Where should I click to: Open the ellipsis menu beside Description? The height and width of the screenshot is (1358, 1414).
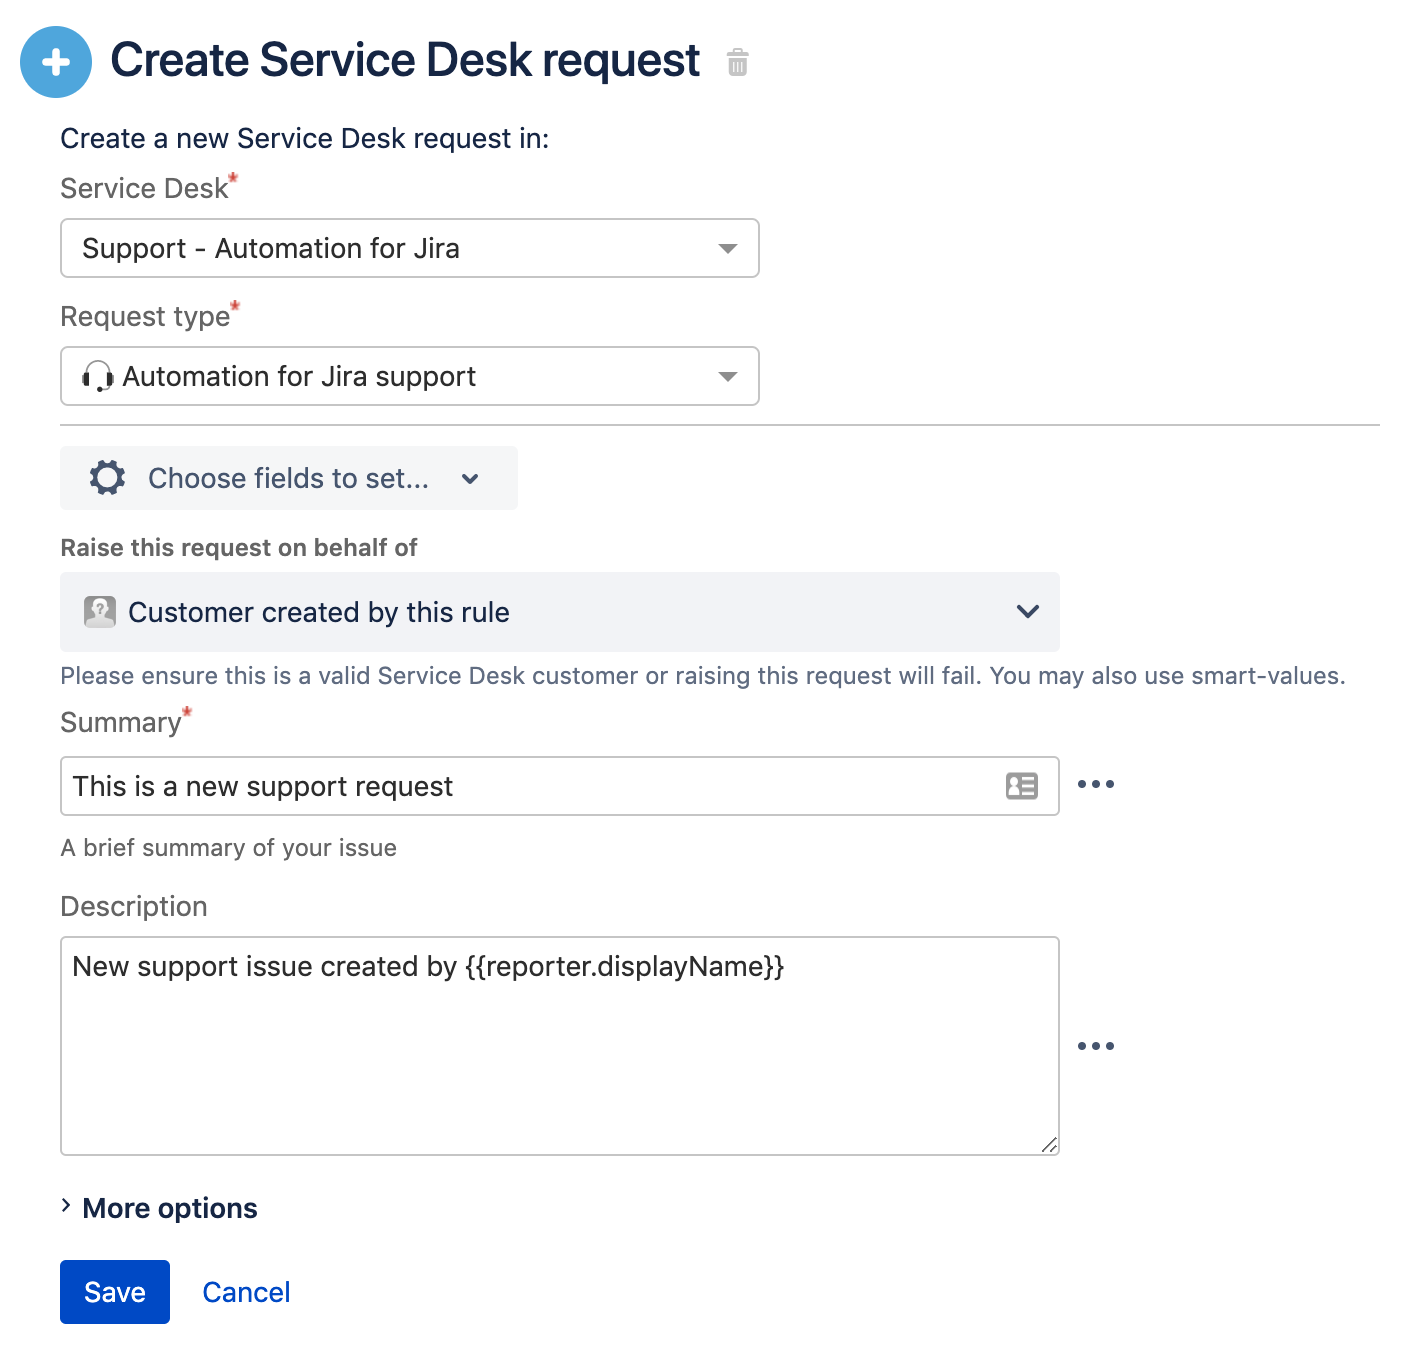coord(1095,1046)
